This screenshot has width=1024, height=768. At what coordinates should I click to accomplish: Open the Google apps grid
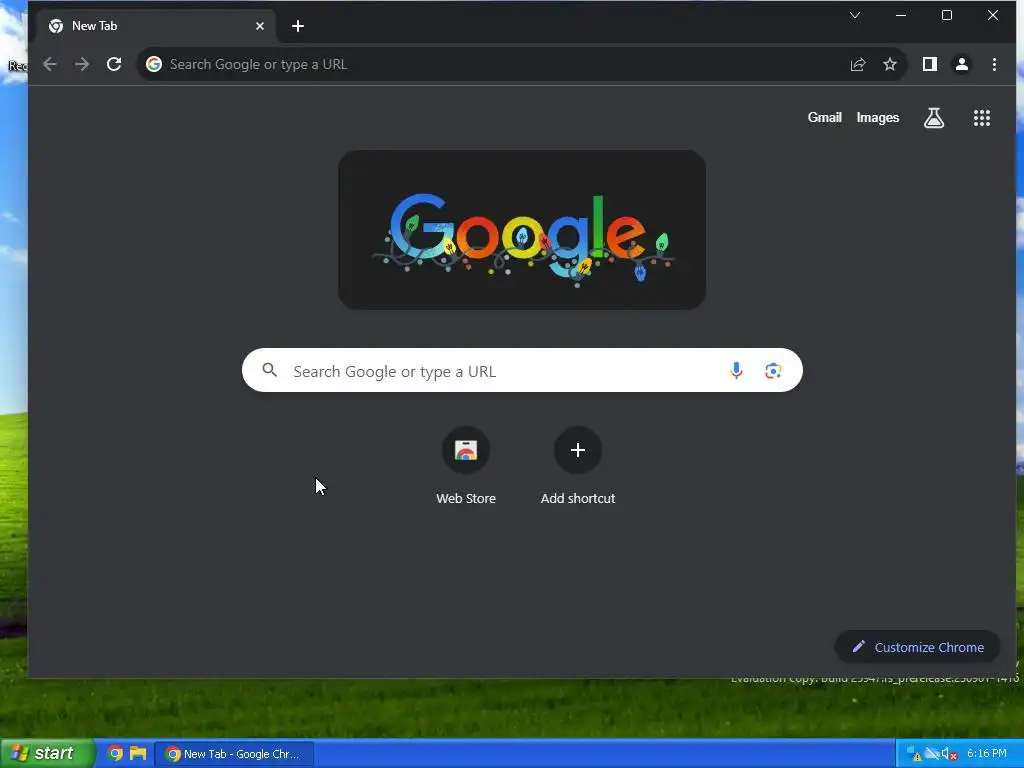pos(982,118)
